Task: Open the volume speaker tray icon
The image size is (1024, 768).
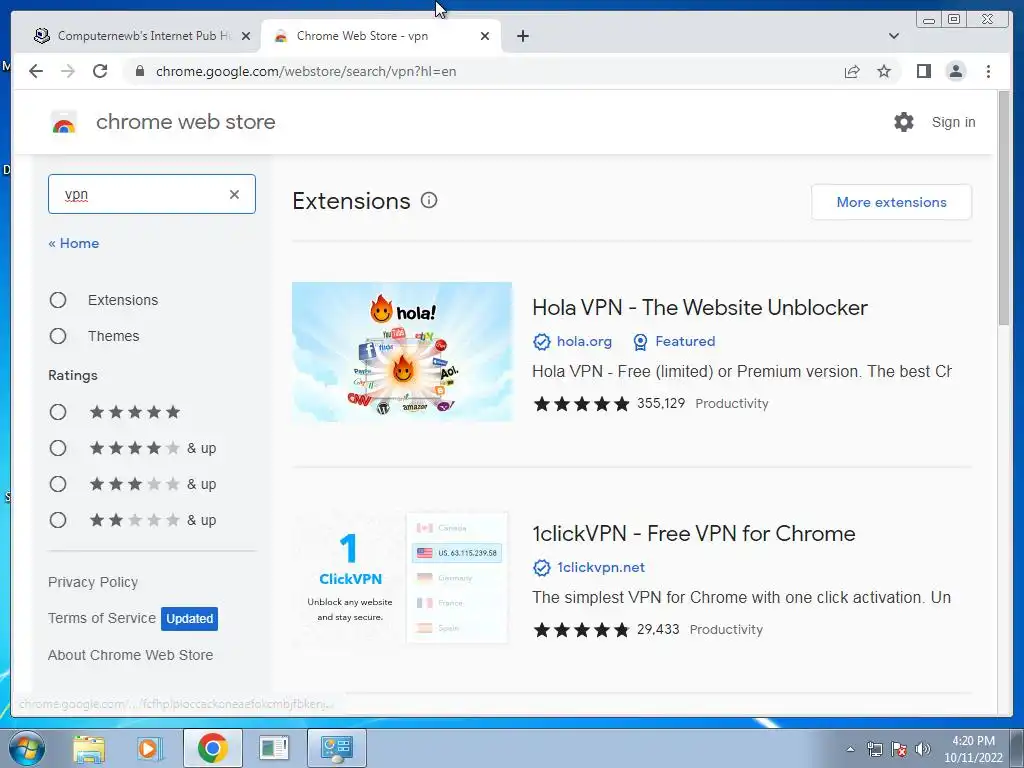Action: click(923, 749)
